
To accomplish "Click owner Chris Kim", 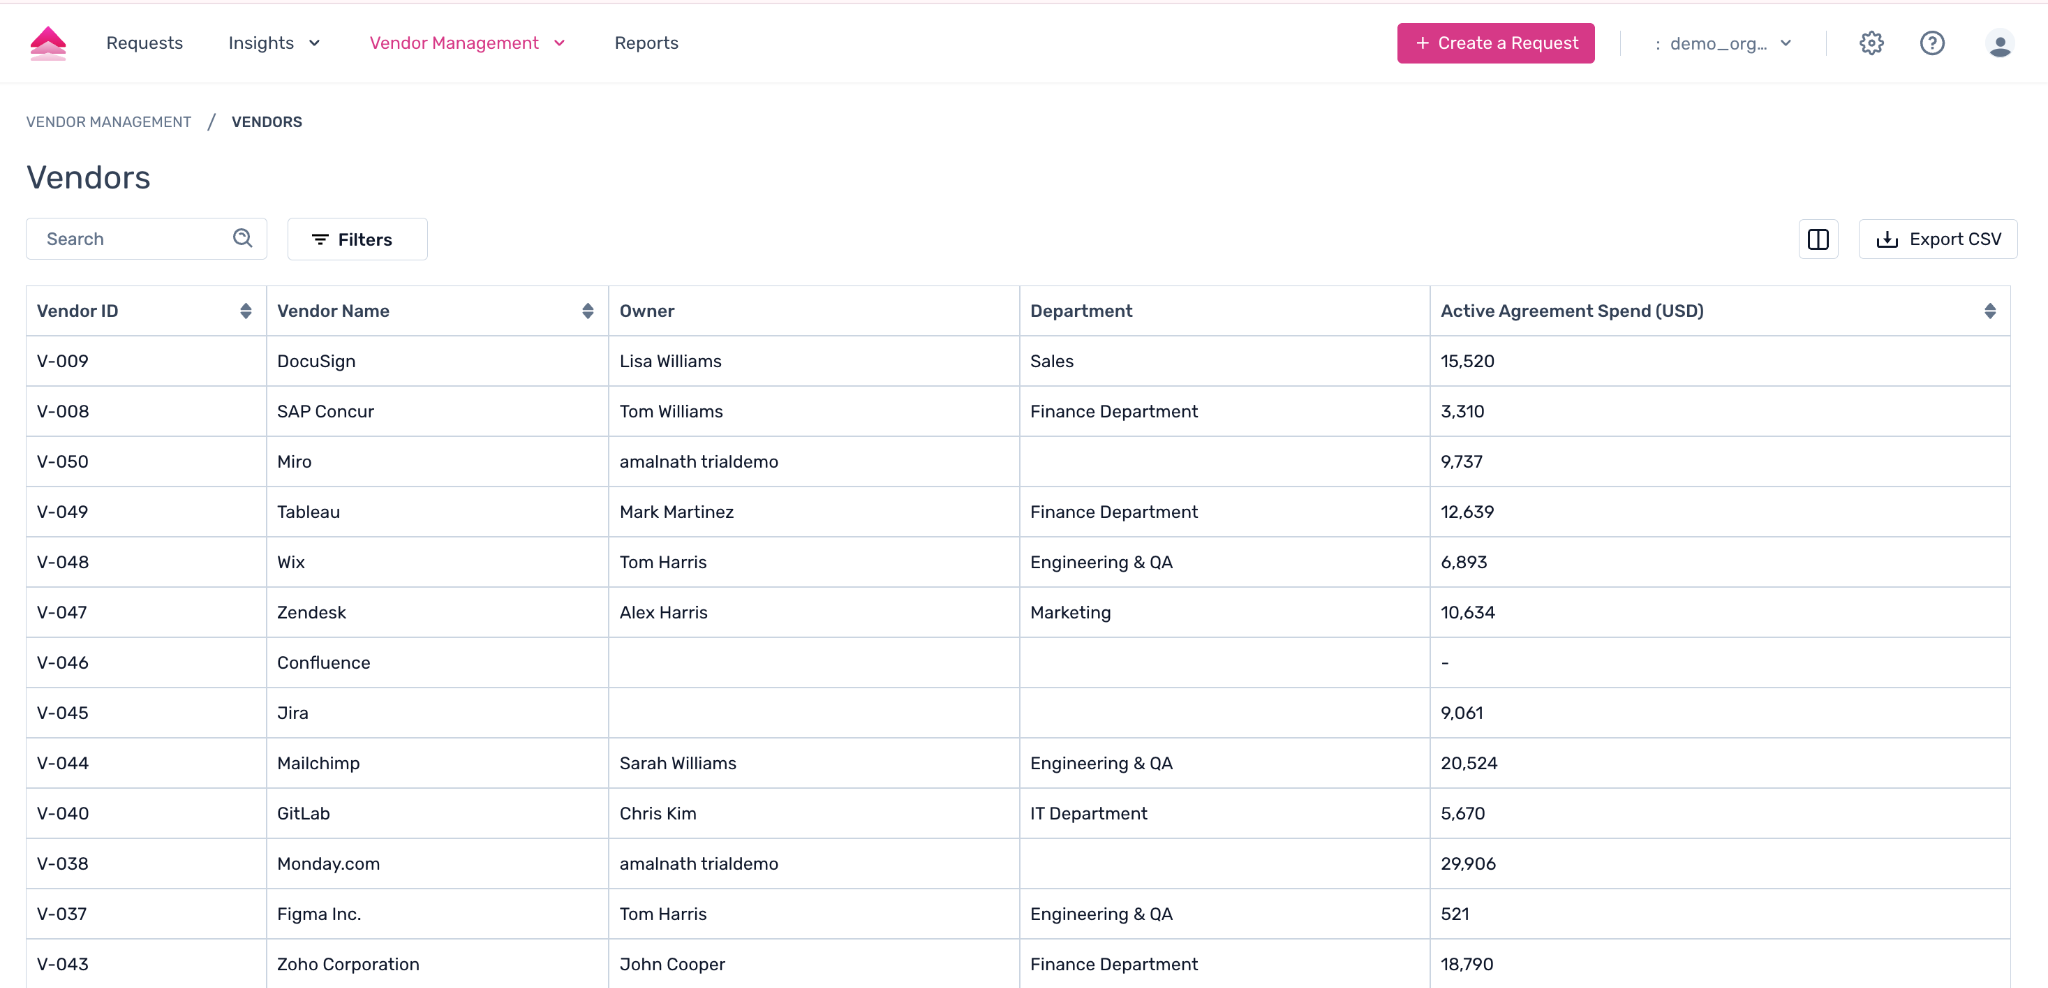I will point(658,813).
